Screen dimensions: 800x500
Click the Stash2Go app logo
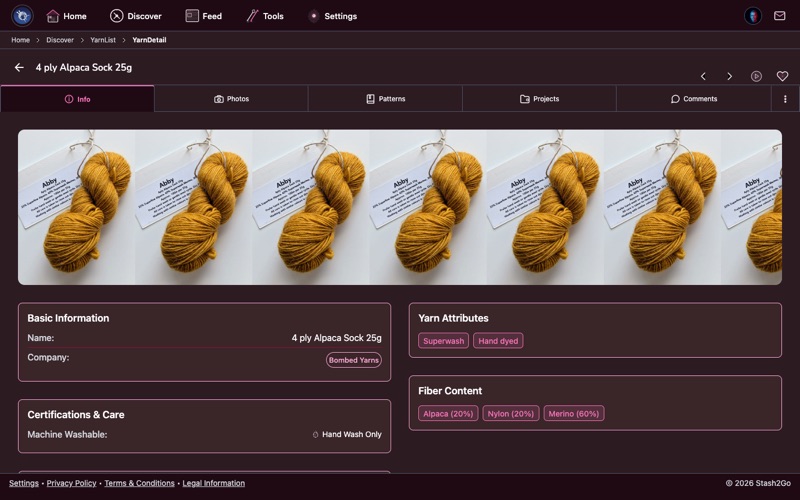click(x=22, y=16)
